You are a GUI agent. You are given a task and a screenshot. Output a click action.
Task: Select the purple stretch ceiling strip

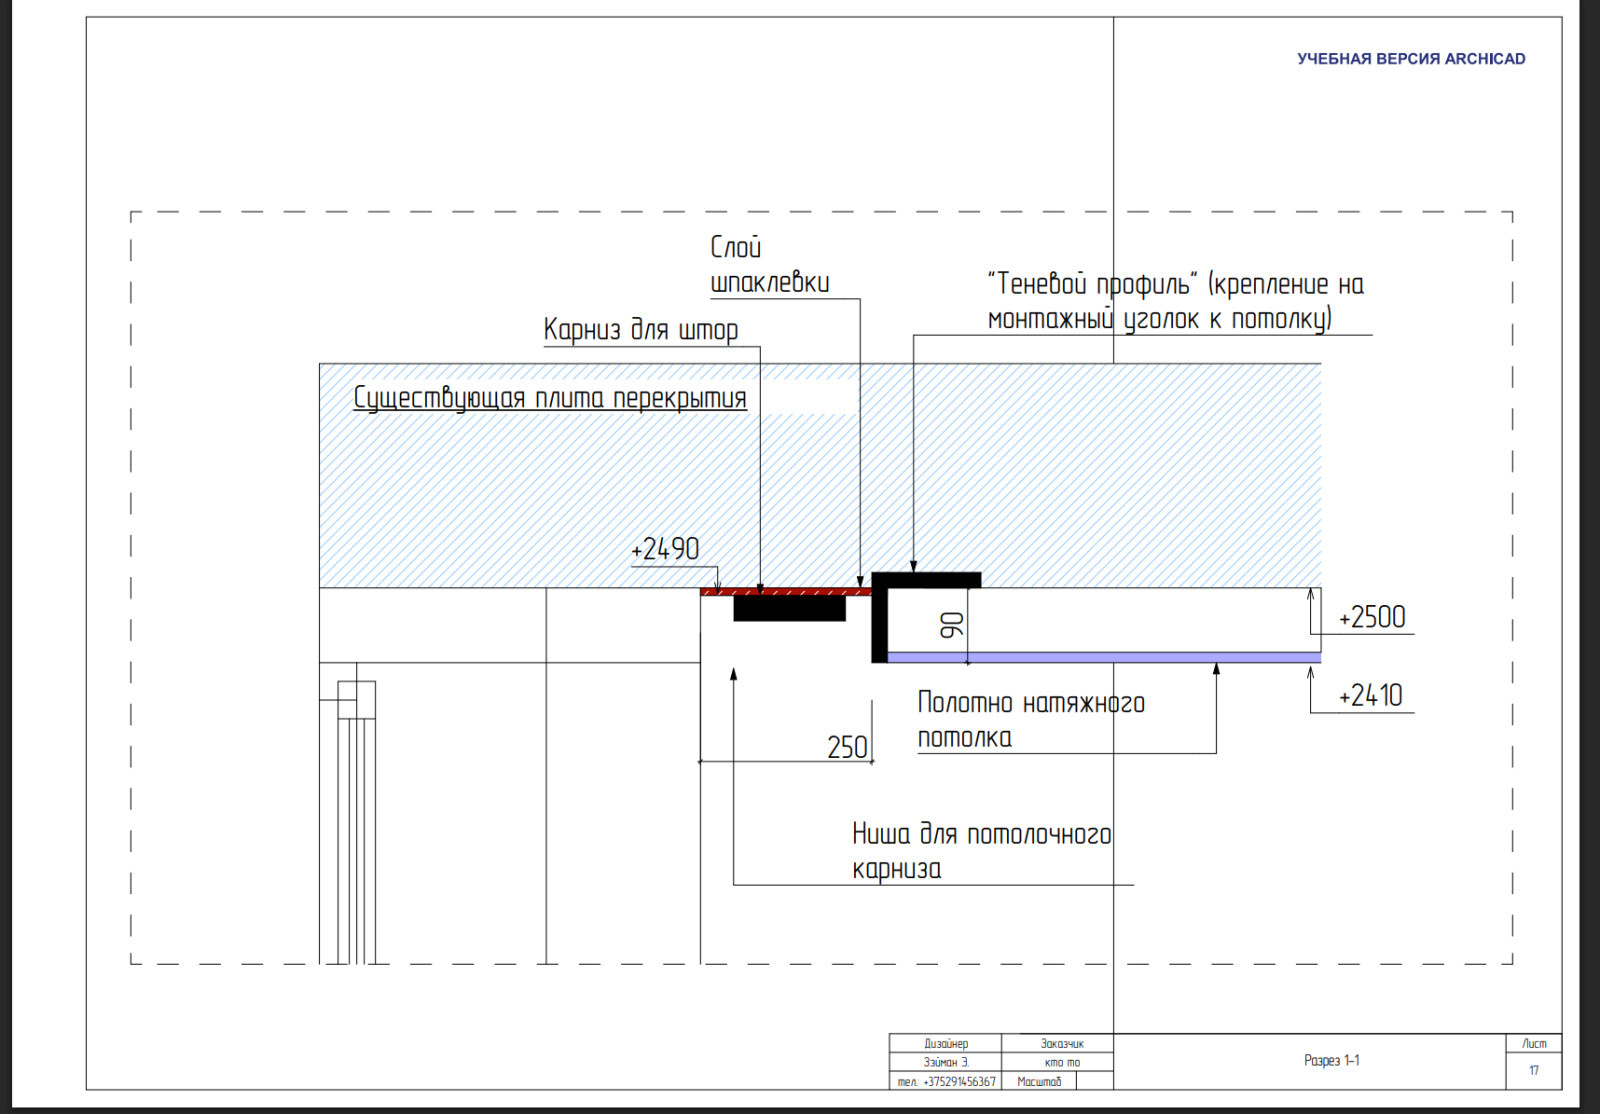(1100, 658)
